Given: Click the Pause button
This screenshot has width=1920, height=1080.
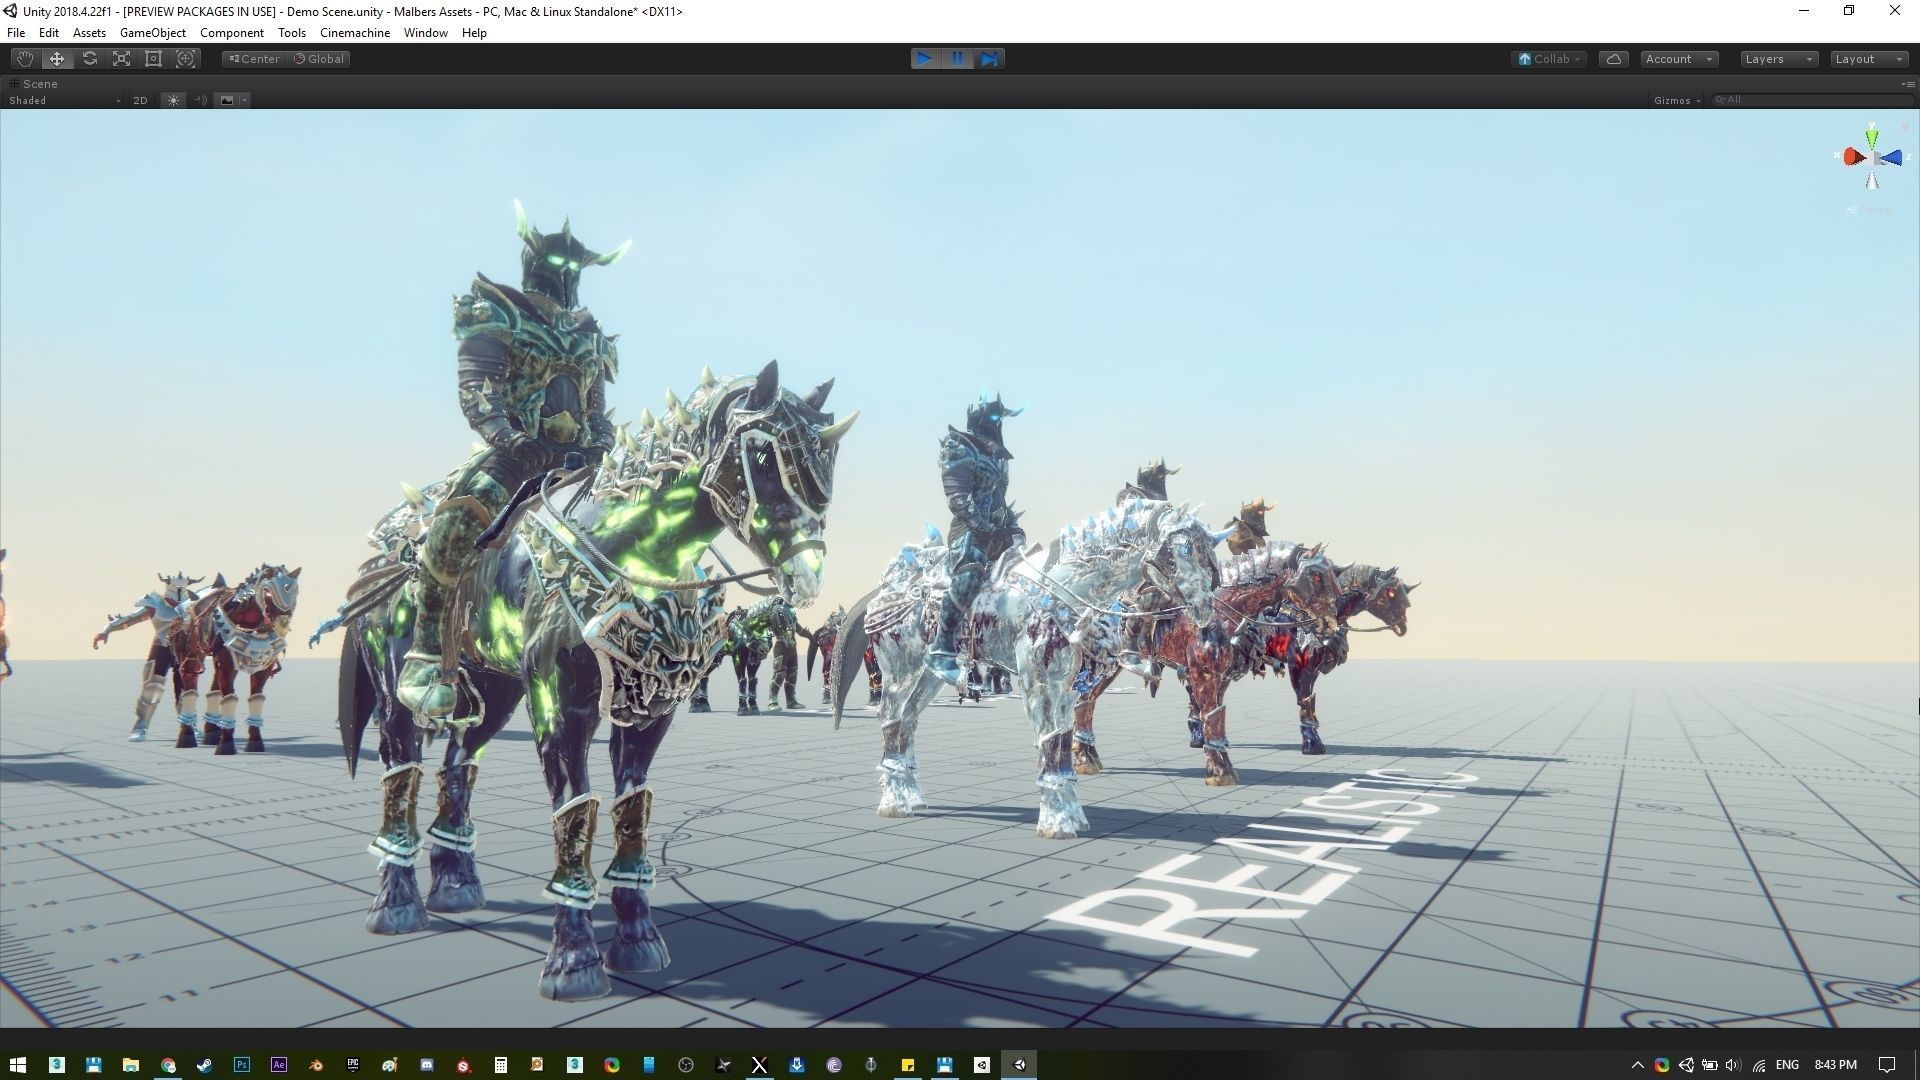Looking at the screenshot, I should click(x=957, y=59).
